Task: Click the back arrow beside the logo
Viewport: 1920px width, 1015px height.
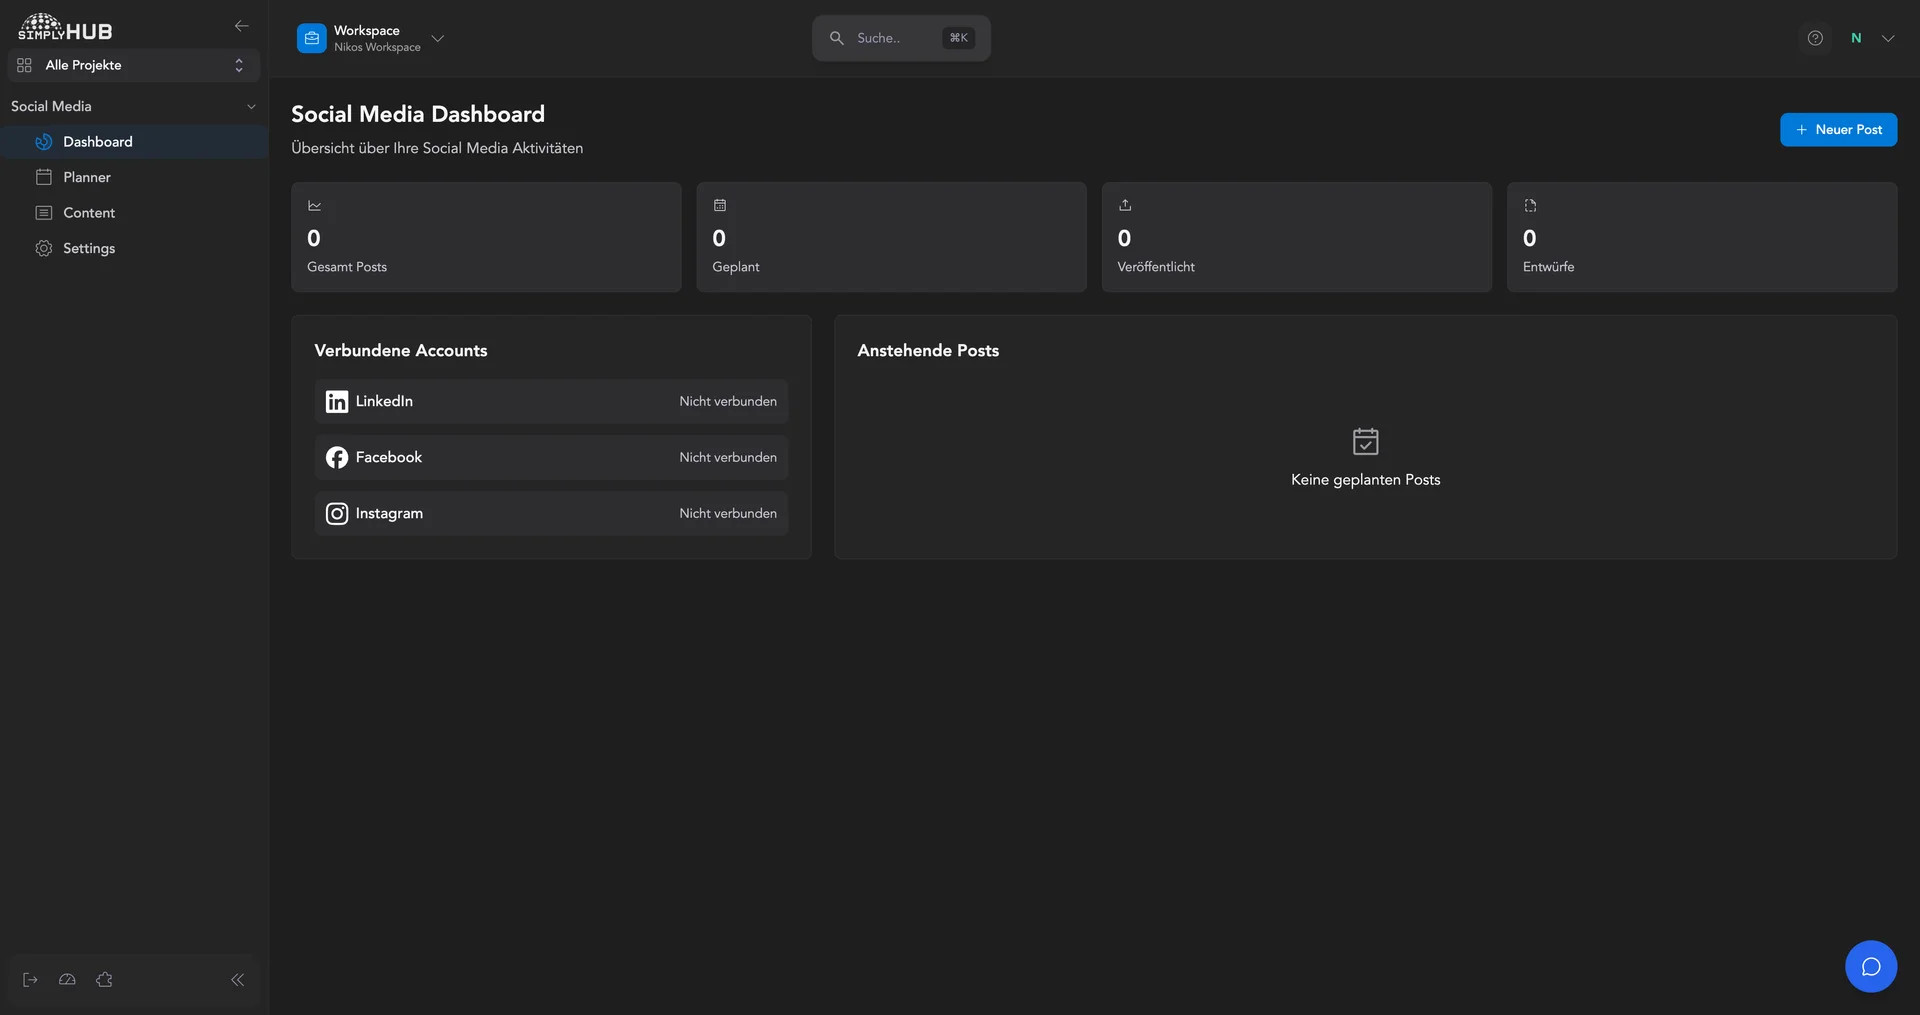Action: pyautogui.click(x=241, y=26)
